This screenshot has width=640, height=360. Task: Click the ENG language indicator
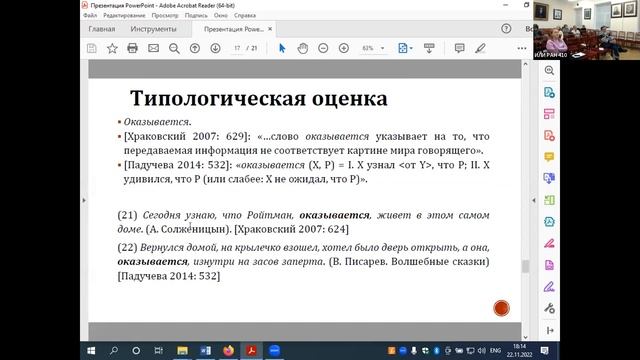click(495, 351)
